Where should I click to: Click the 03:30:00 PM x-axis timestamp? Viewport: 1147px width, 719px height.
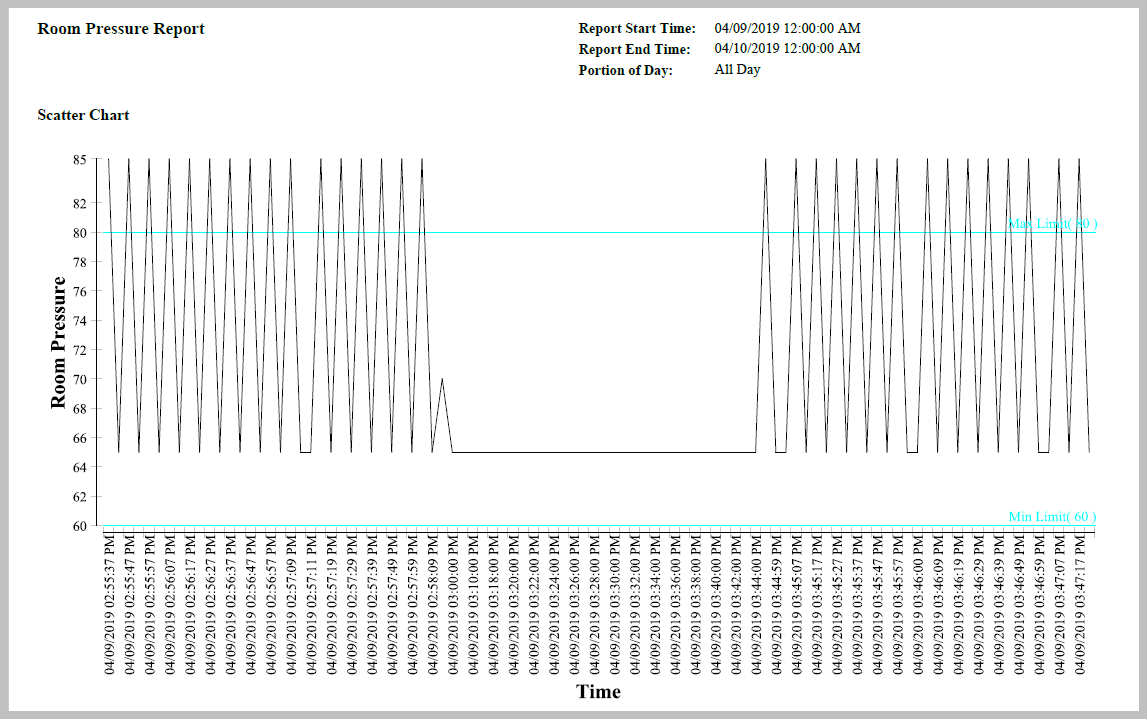[615, 604]
